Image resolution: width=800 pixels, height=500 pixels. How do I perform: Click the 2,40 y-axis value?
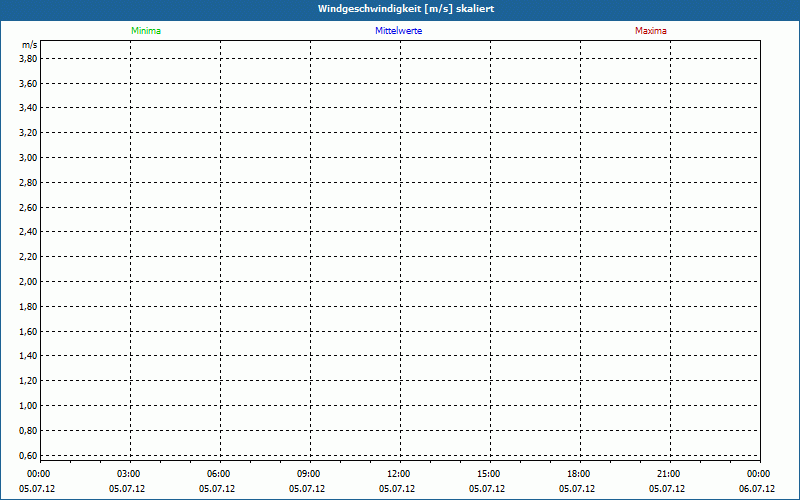28,232
